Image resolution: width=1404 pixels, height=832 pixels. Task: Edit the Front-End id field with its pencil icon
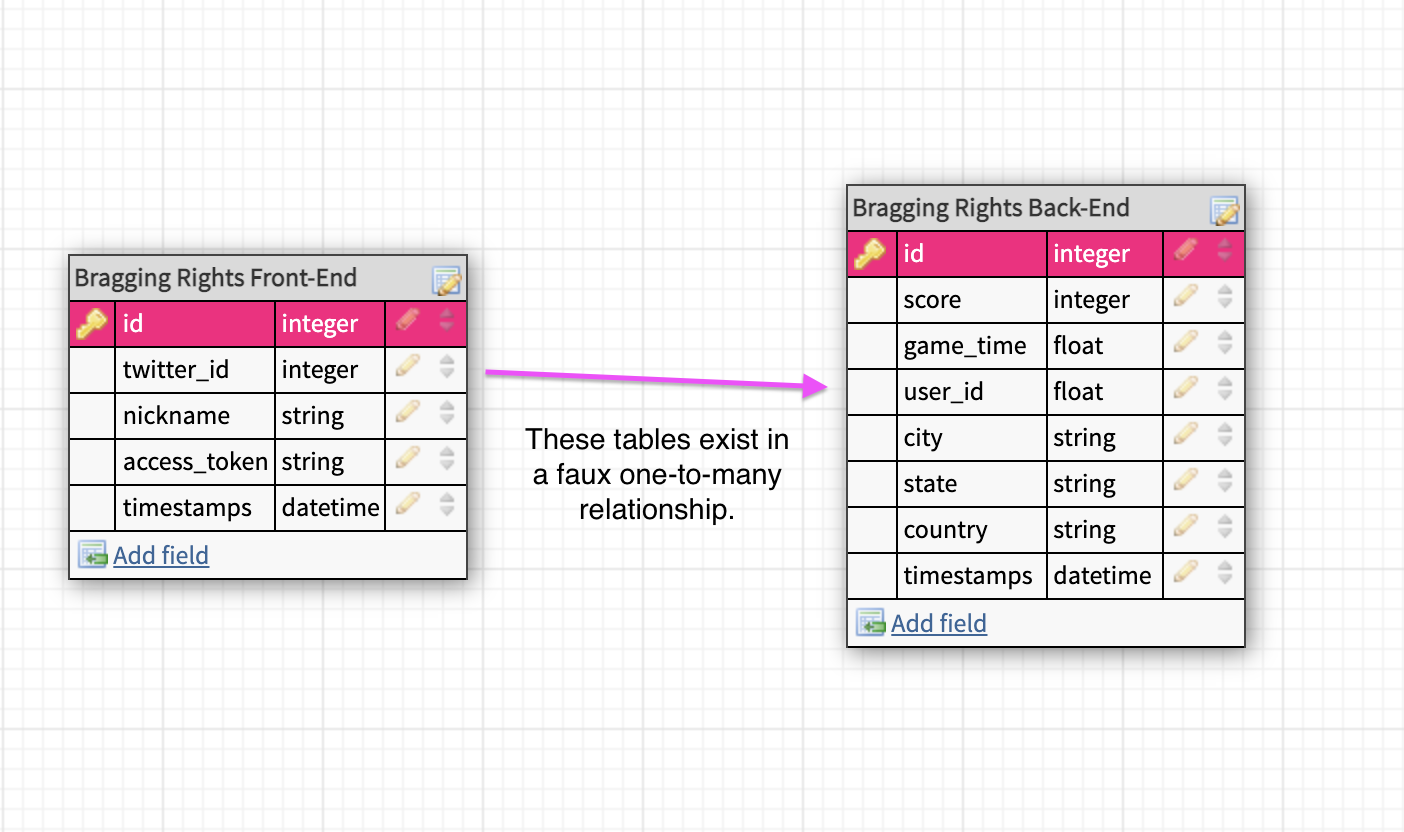(407, 320)
